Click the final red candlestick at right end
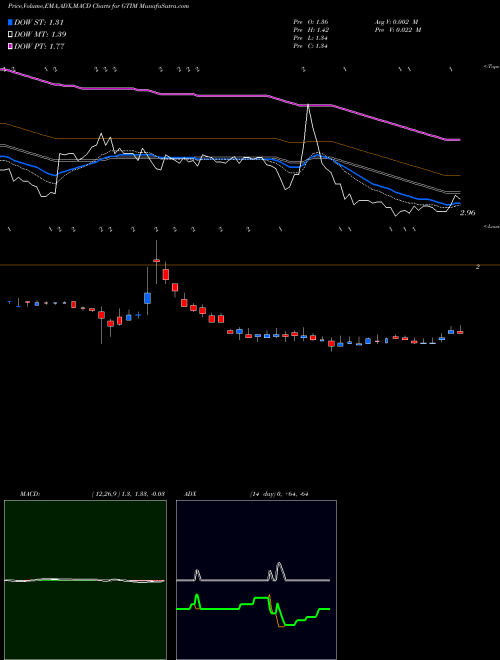The height and width of the screenshot is (660, 500). (x=460, y=332)
